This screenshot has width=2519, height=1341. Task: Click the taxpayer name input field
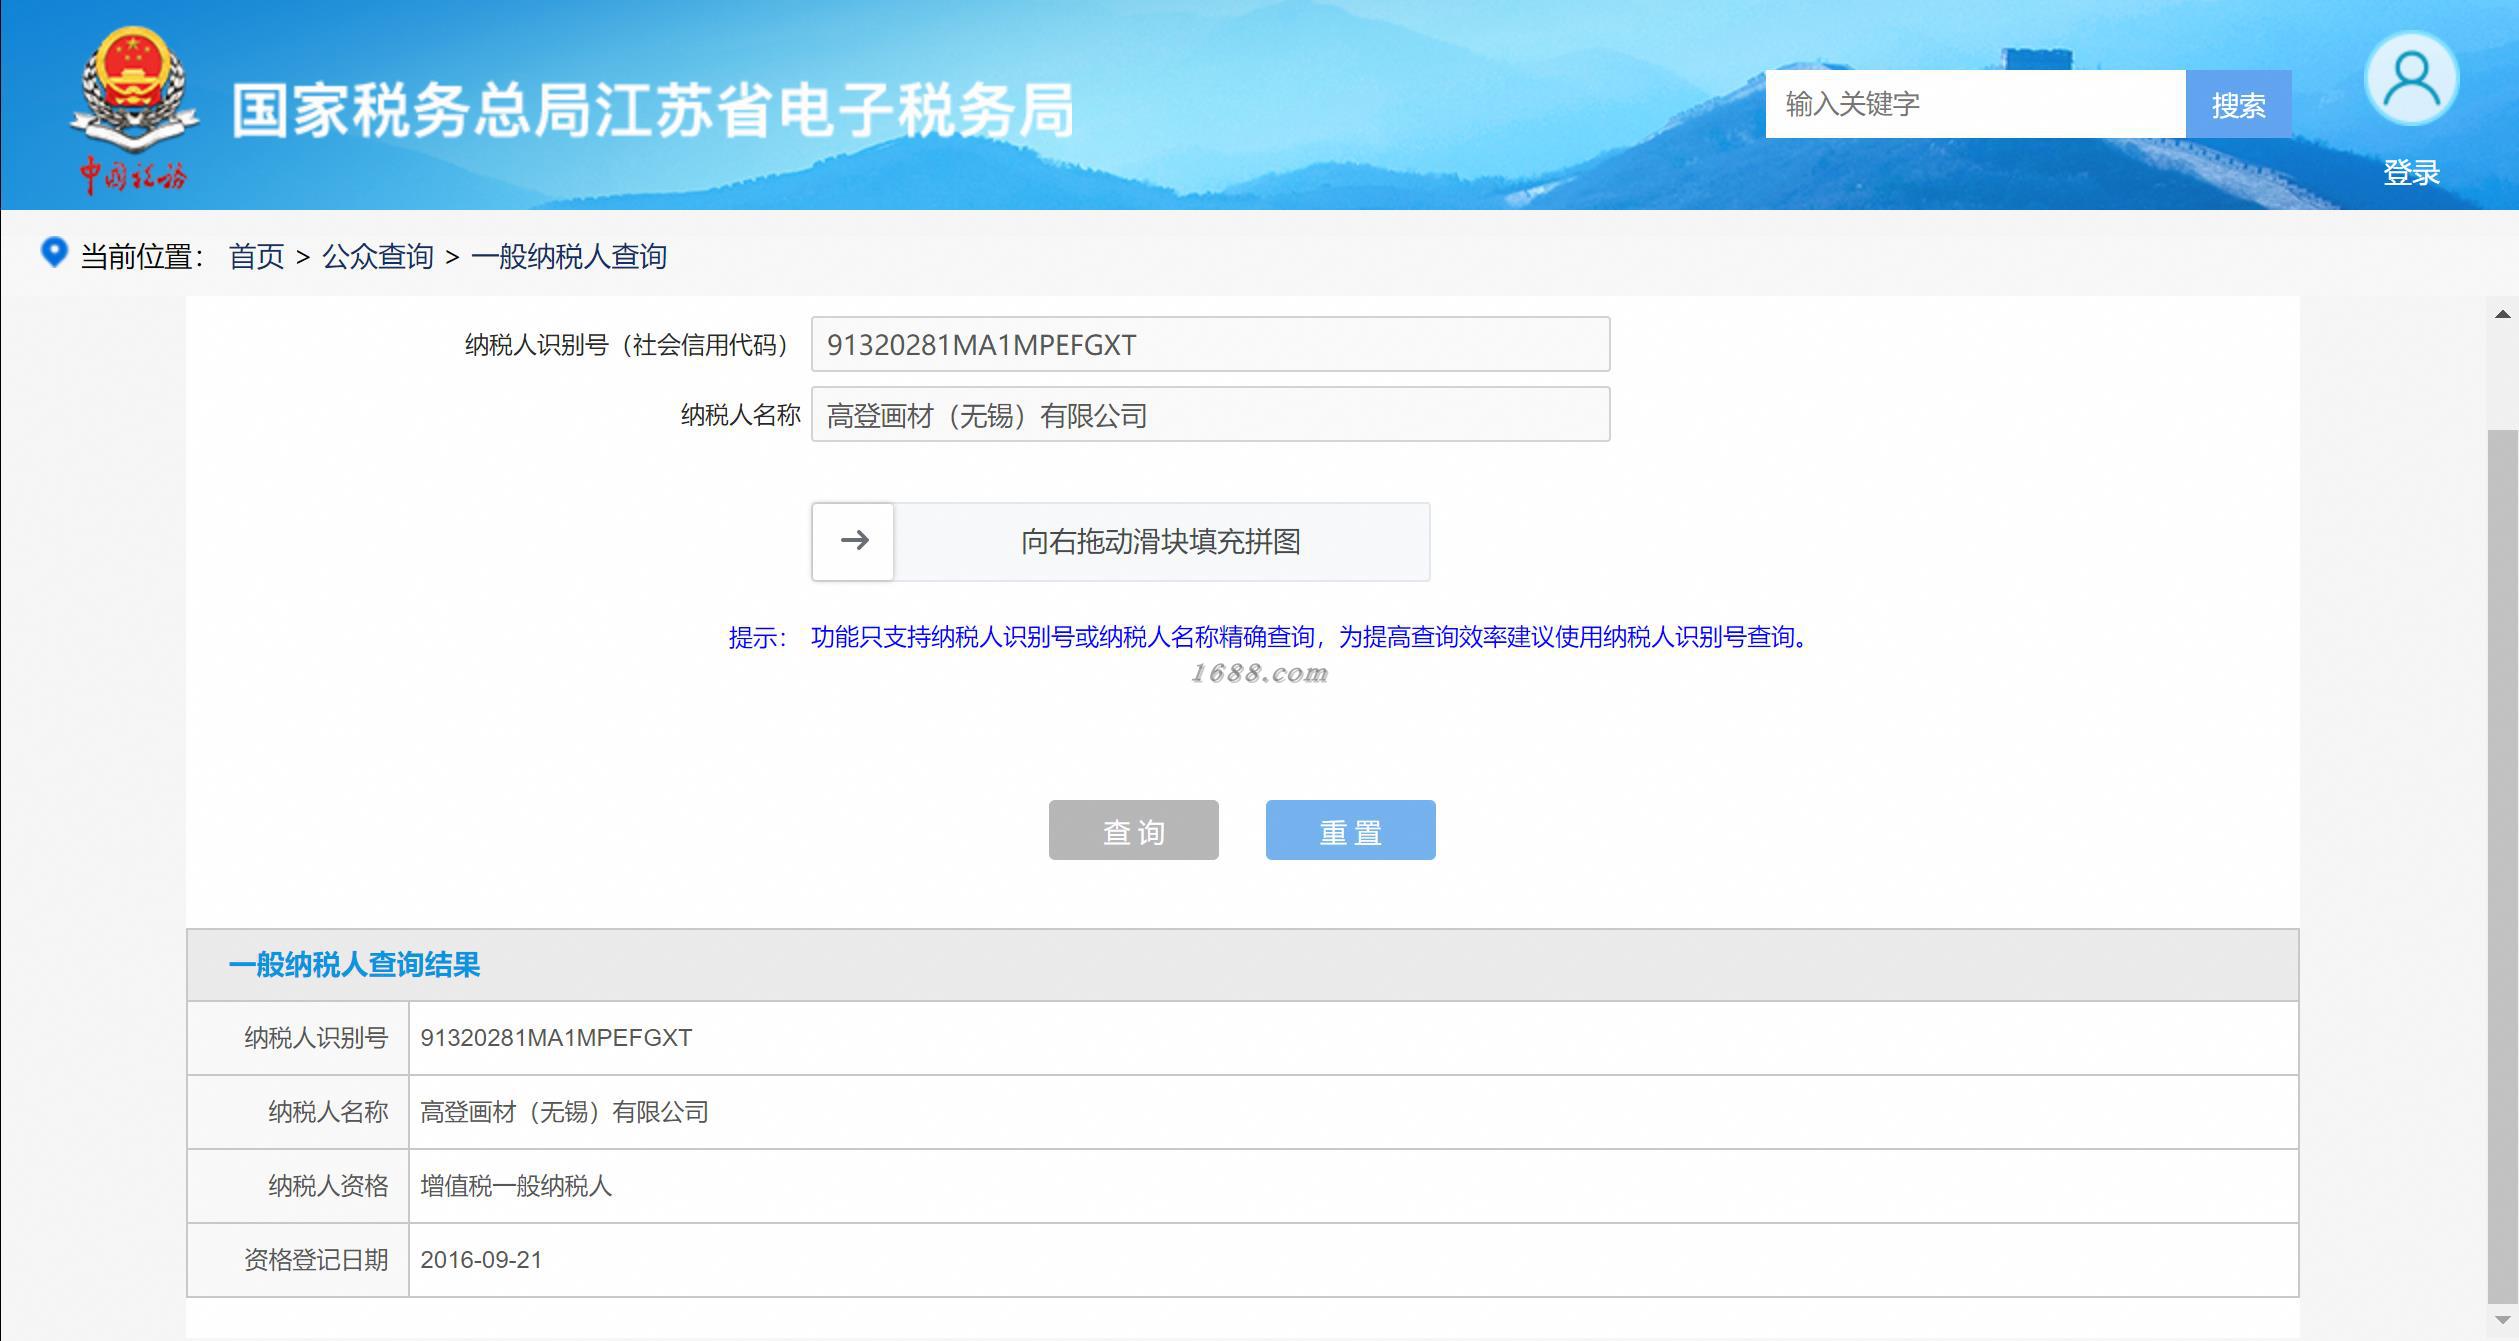coord(1209,415)
